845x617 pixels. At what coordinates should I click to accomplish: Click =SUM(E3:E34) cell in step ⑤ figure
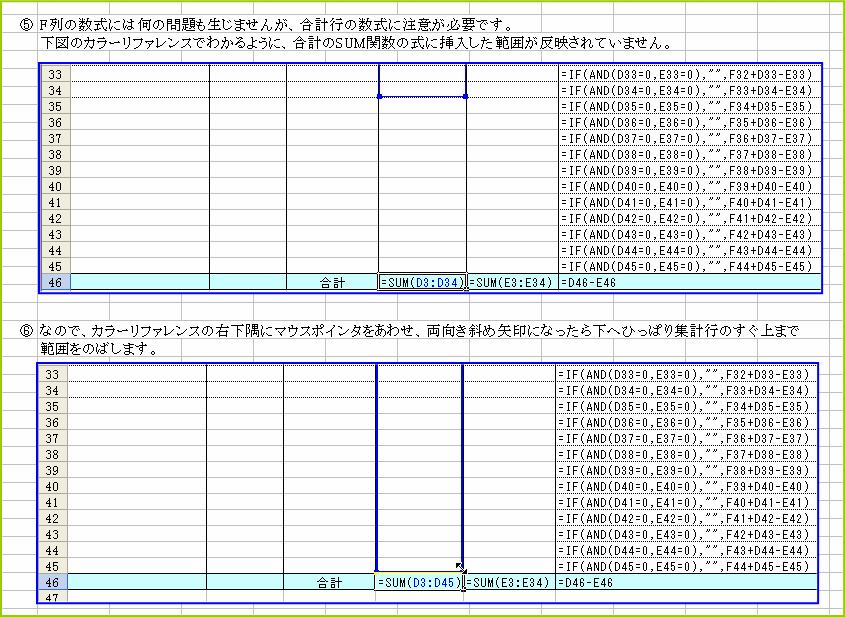tap(512, 282)
